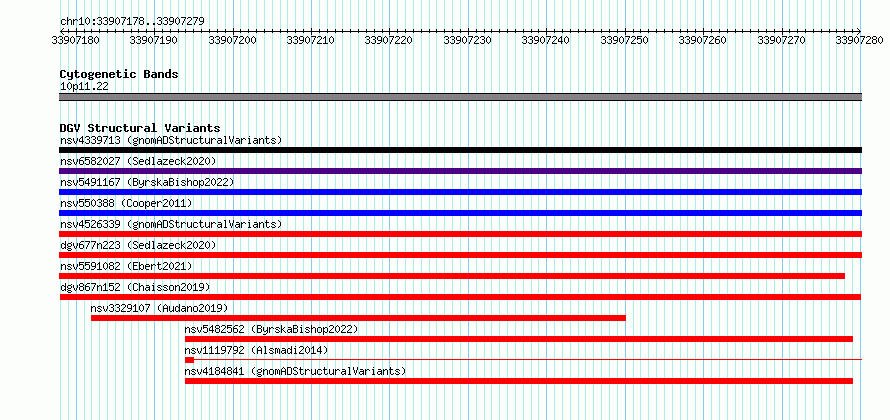Select the blue nsv550388 variant bar

coord(460,213)
